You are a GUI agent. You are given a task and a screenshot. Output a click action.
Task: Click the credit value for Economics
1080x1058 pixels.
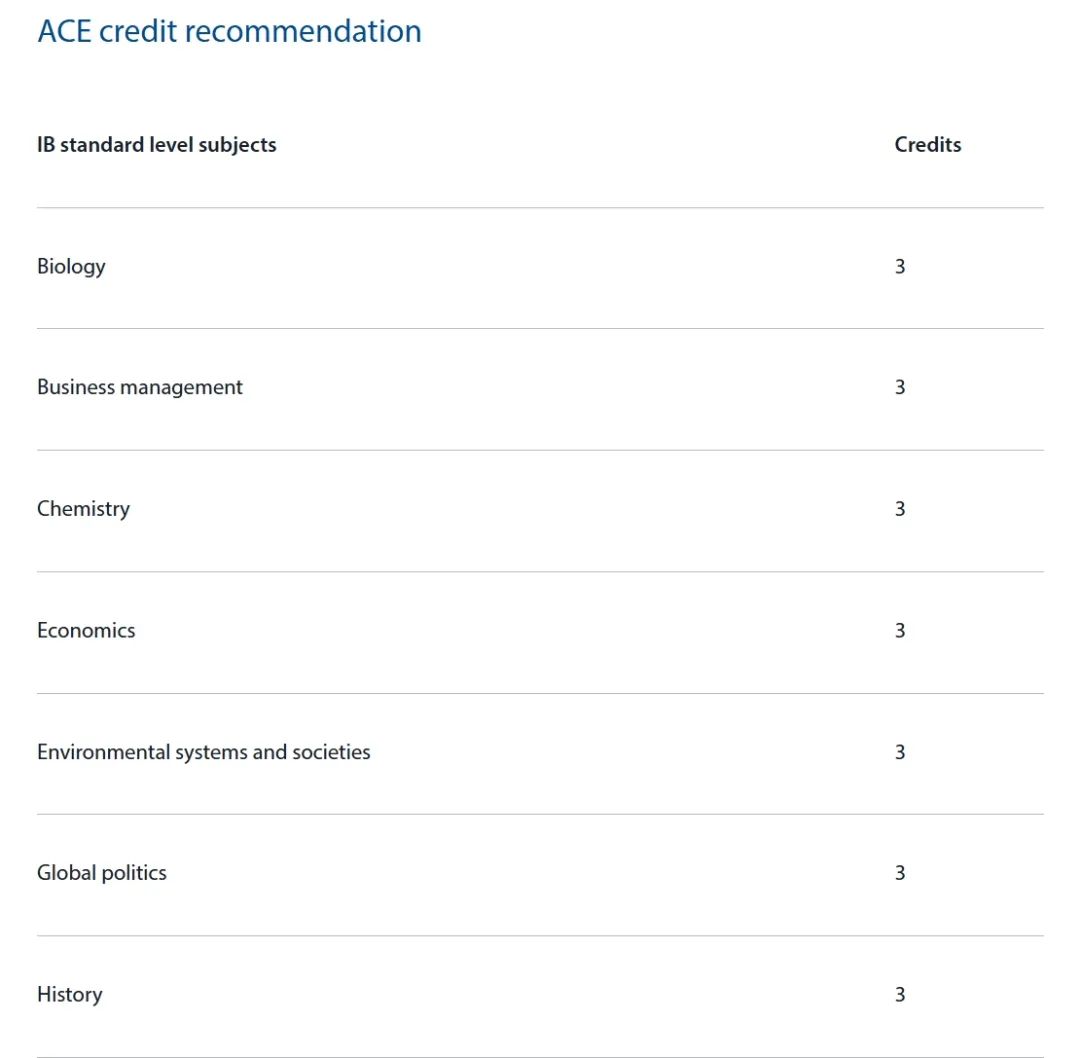pos(900,630)
